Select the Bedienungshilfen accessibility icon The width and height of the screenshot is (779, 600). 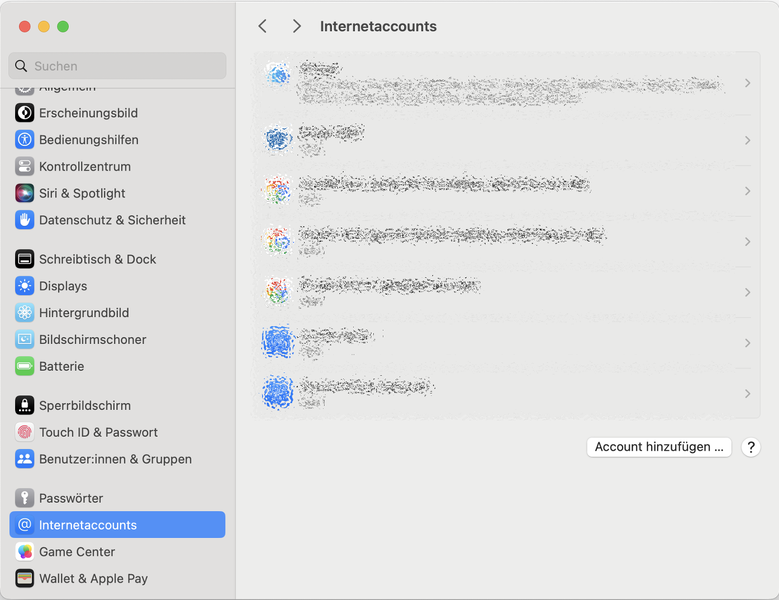25,140
